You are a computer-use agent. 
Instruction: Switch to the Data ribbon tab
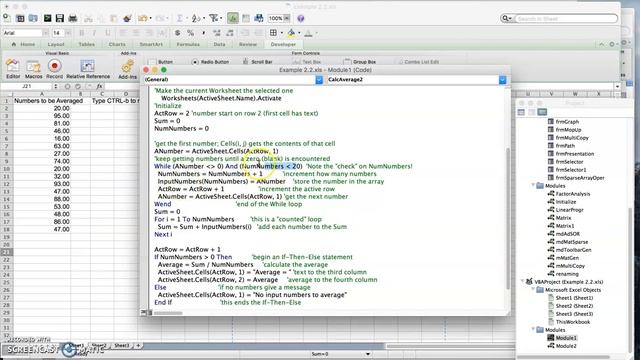[x=219, y=44]
